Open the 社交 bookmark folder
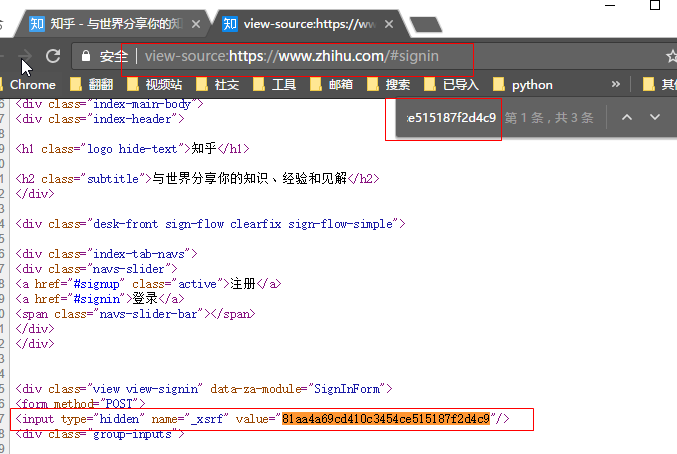This screenshot has width=677, height=454. click(218, 85)
